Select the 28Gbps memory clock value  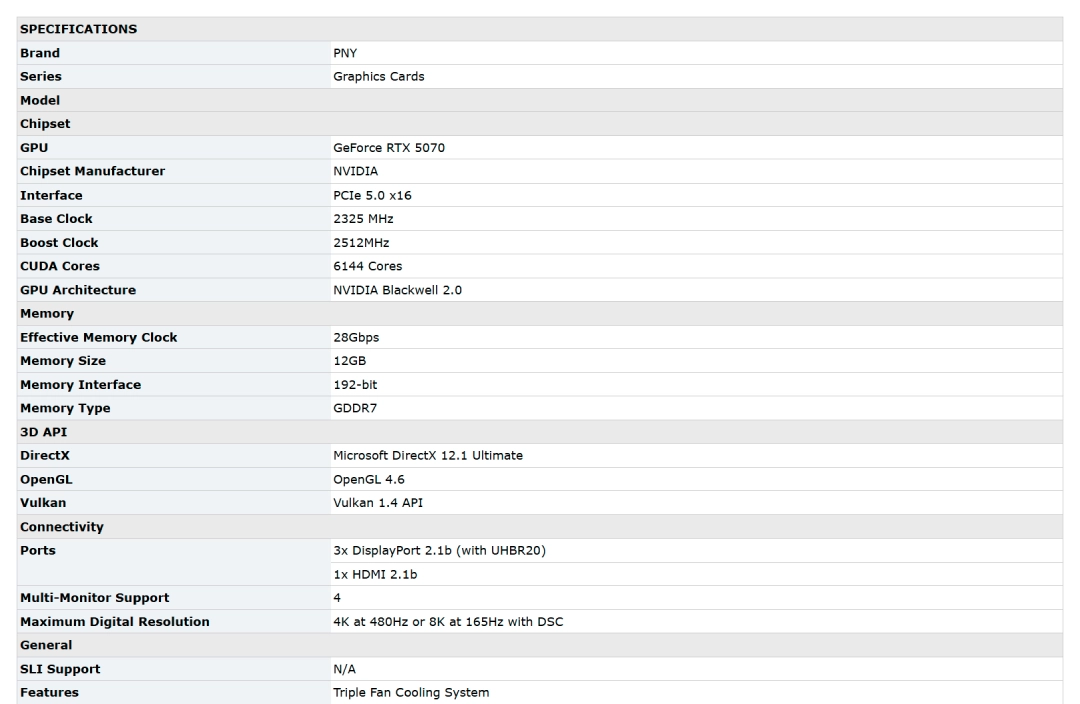click(357, 338)
